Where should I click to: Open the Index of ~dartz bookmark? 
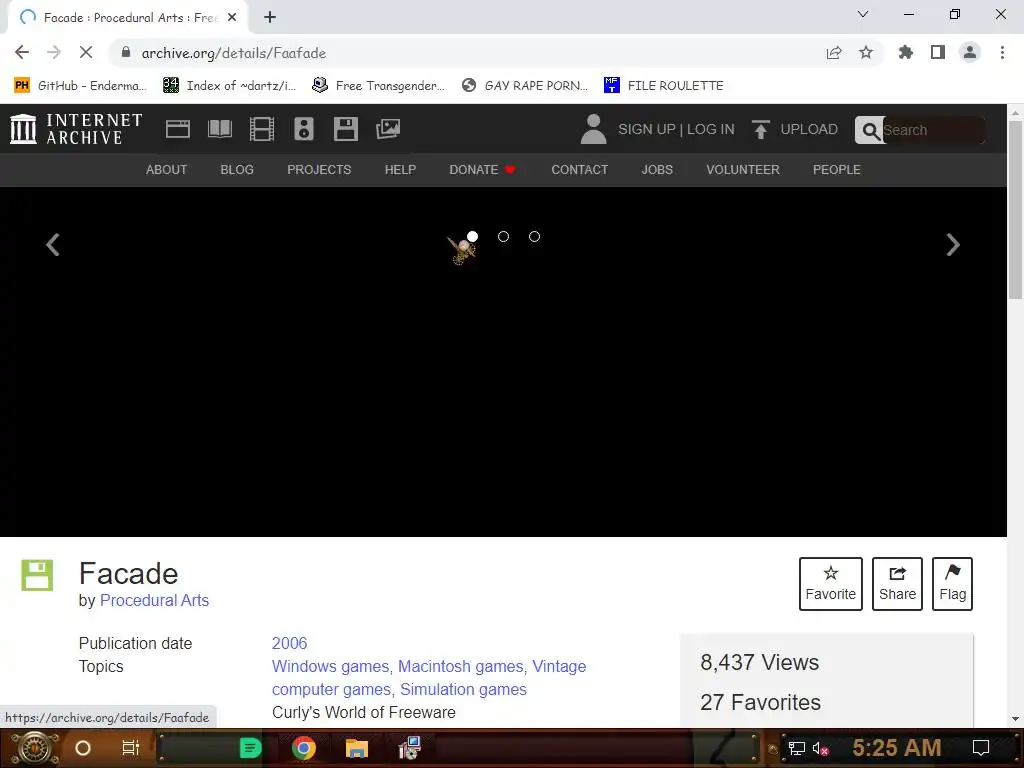tap(229, 86)
